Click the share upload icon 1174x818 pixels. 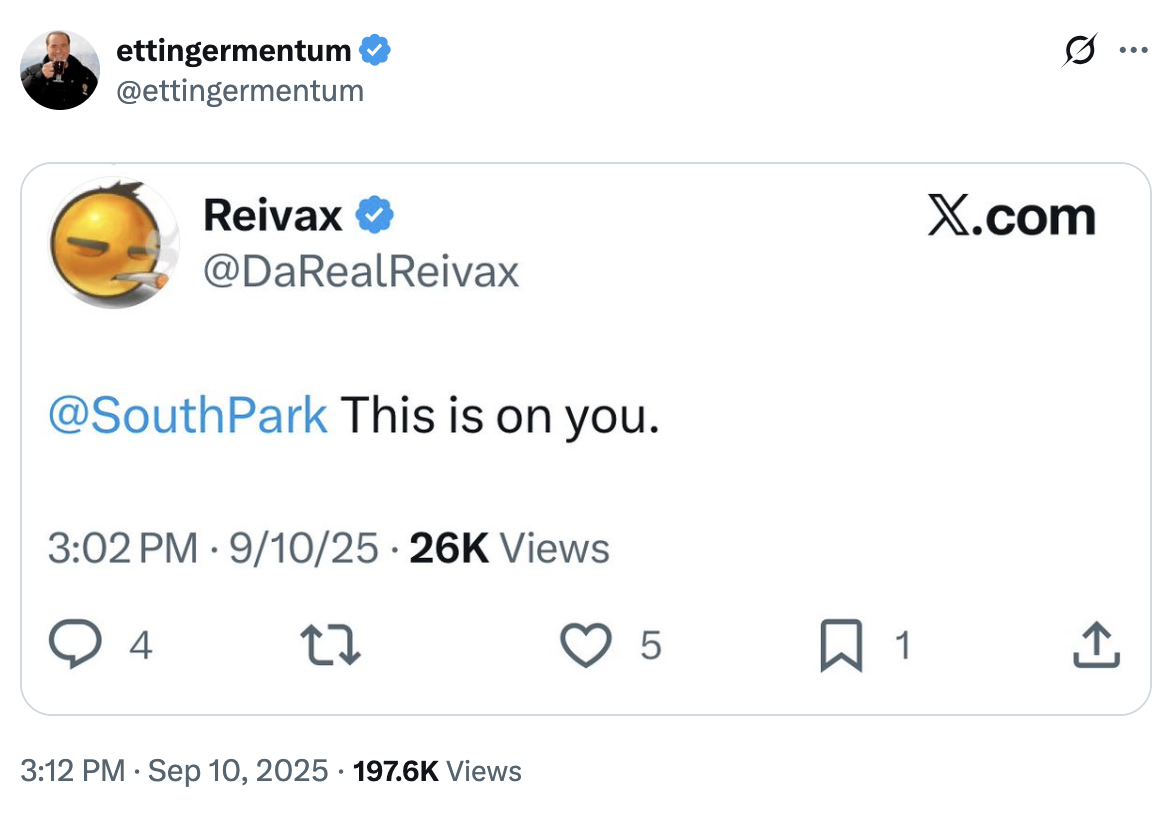(1096, 646)
